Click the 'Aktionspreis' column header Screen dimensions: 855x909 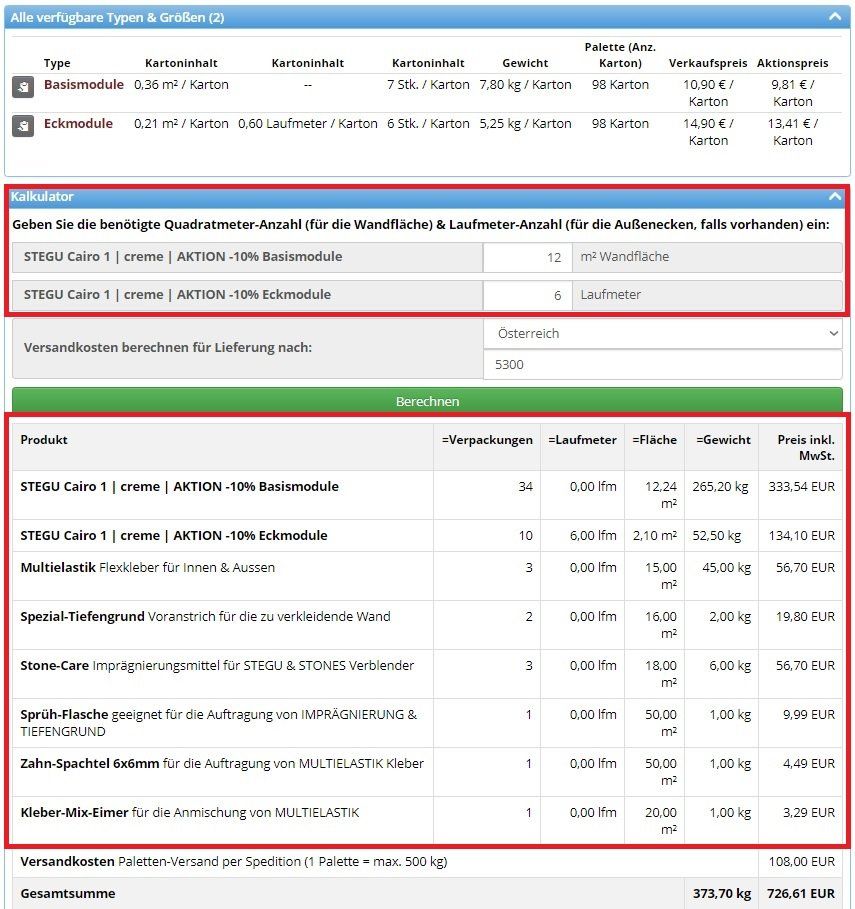pyautogui.click(x=792, y=63)
